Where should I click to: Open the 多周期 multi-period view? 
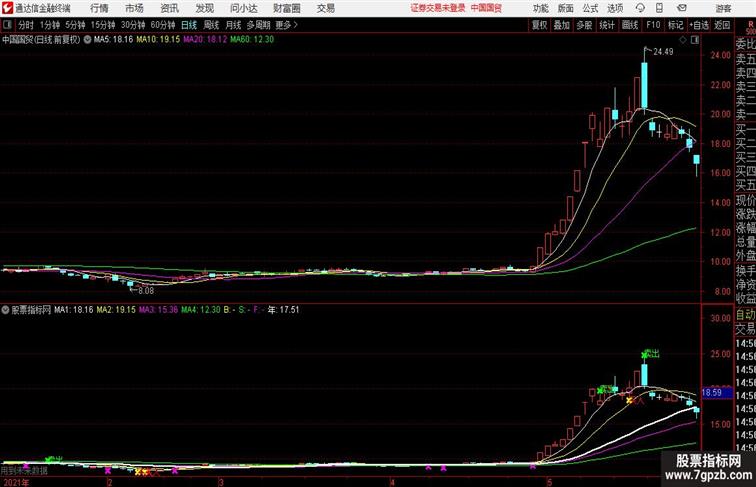(x=258, y=25)
